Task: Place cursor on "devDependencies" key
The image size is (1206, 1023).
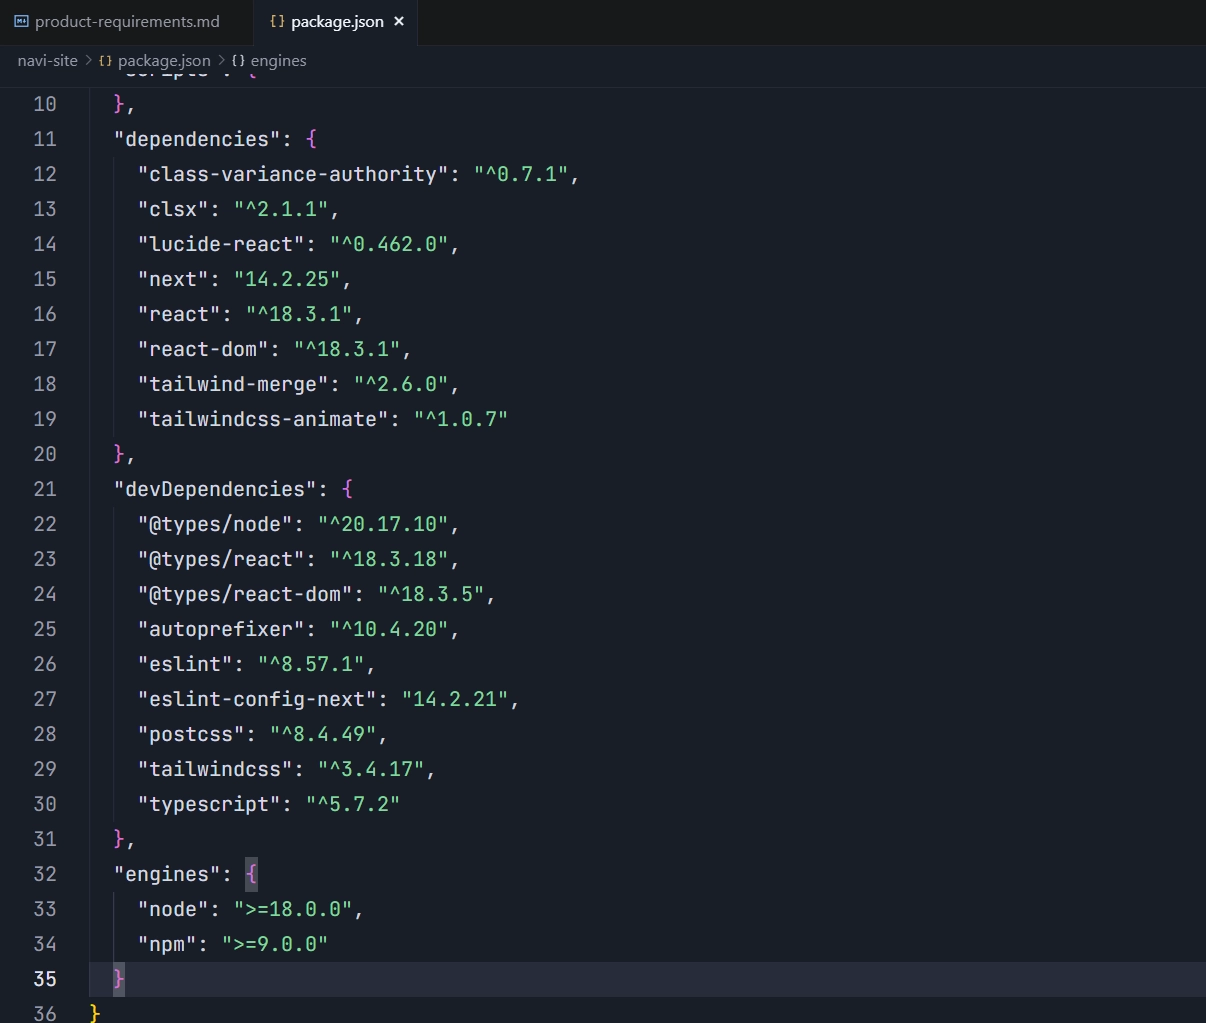Action: (x=215, y=489)
